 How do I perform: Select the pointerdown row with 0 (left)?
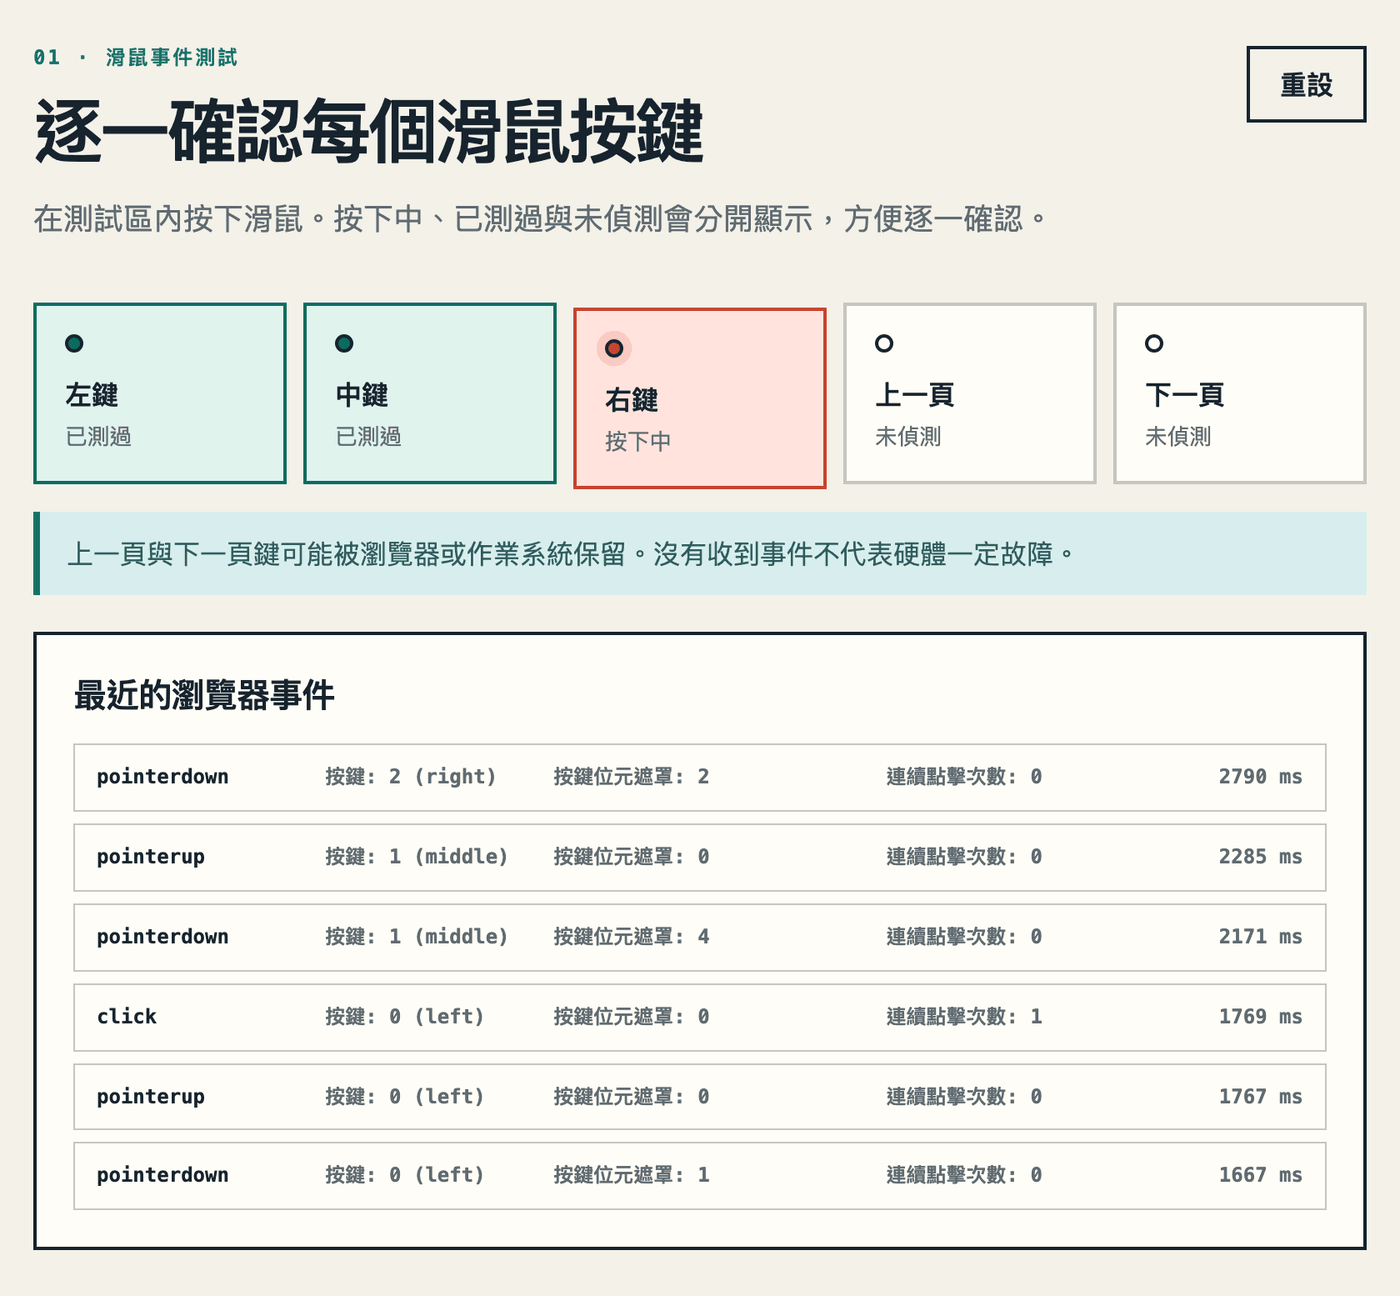(700, 1175)
